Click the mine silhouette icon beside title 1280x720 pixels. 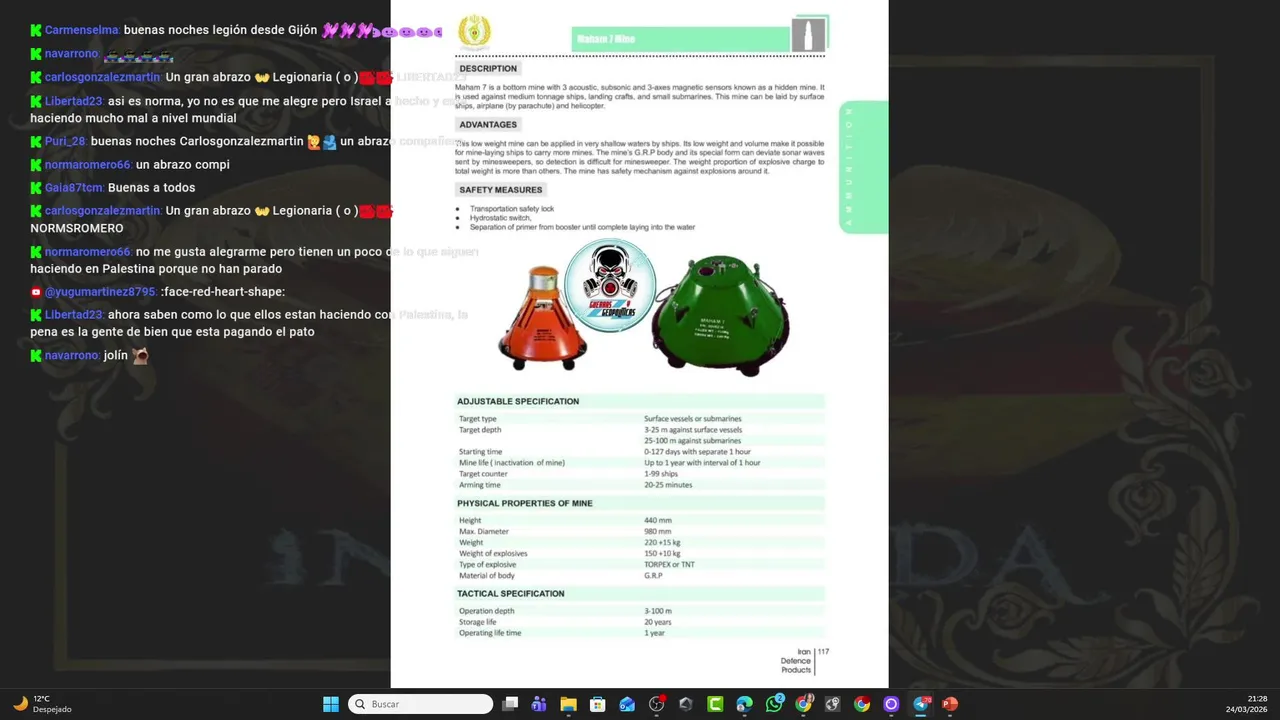(808, 35)
